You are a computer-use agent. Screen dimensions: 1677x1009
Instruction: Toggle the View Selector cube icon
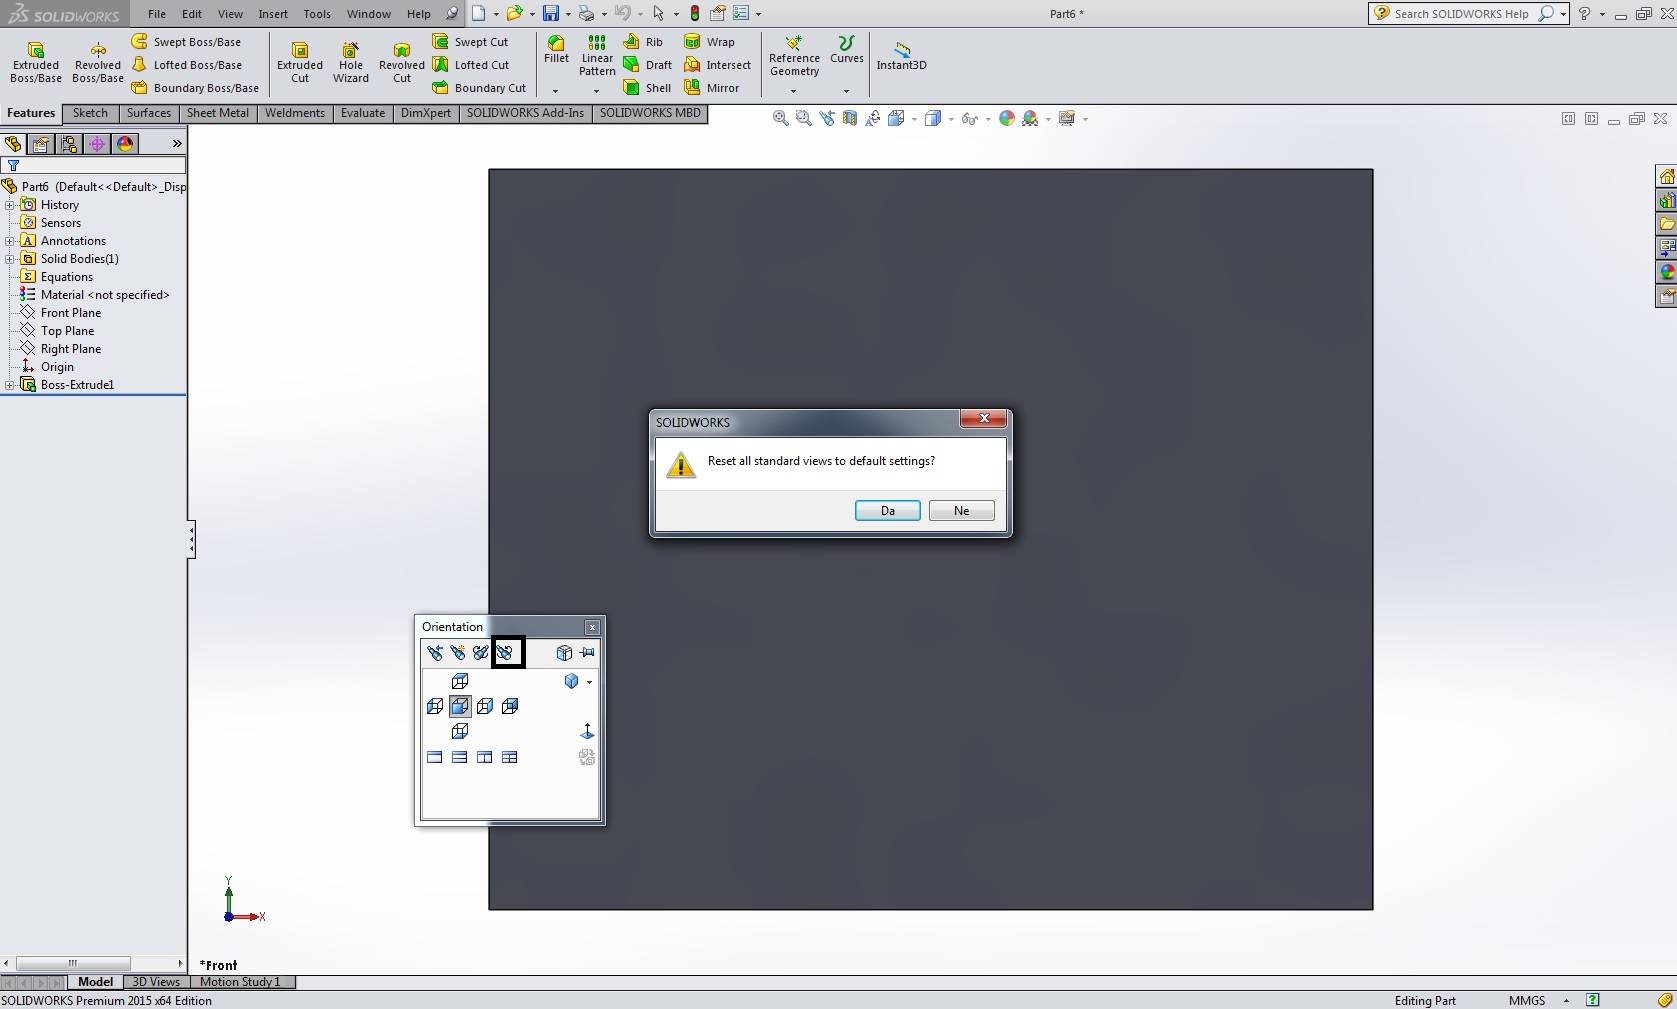tap(564, 653)
